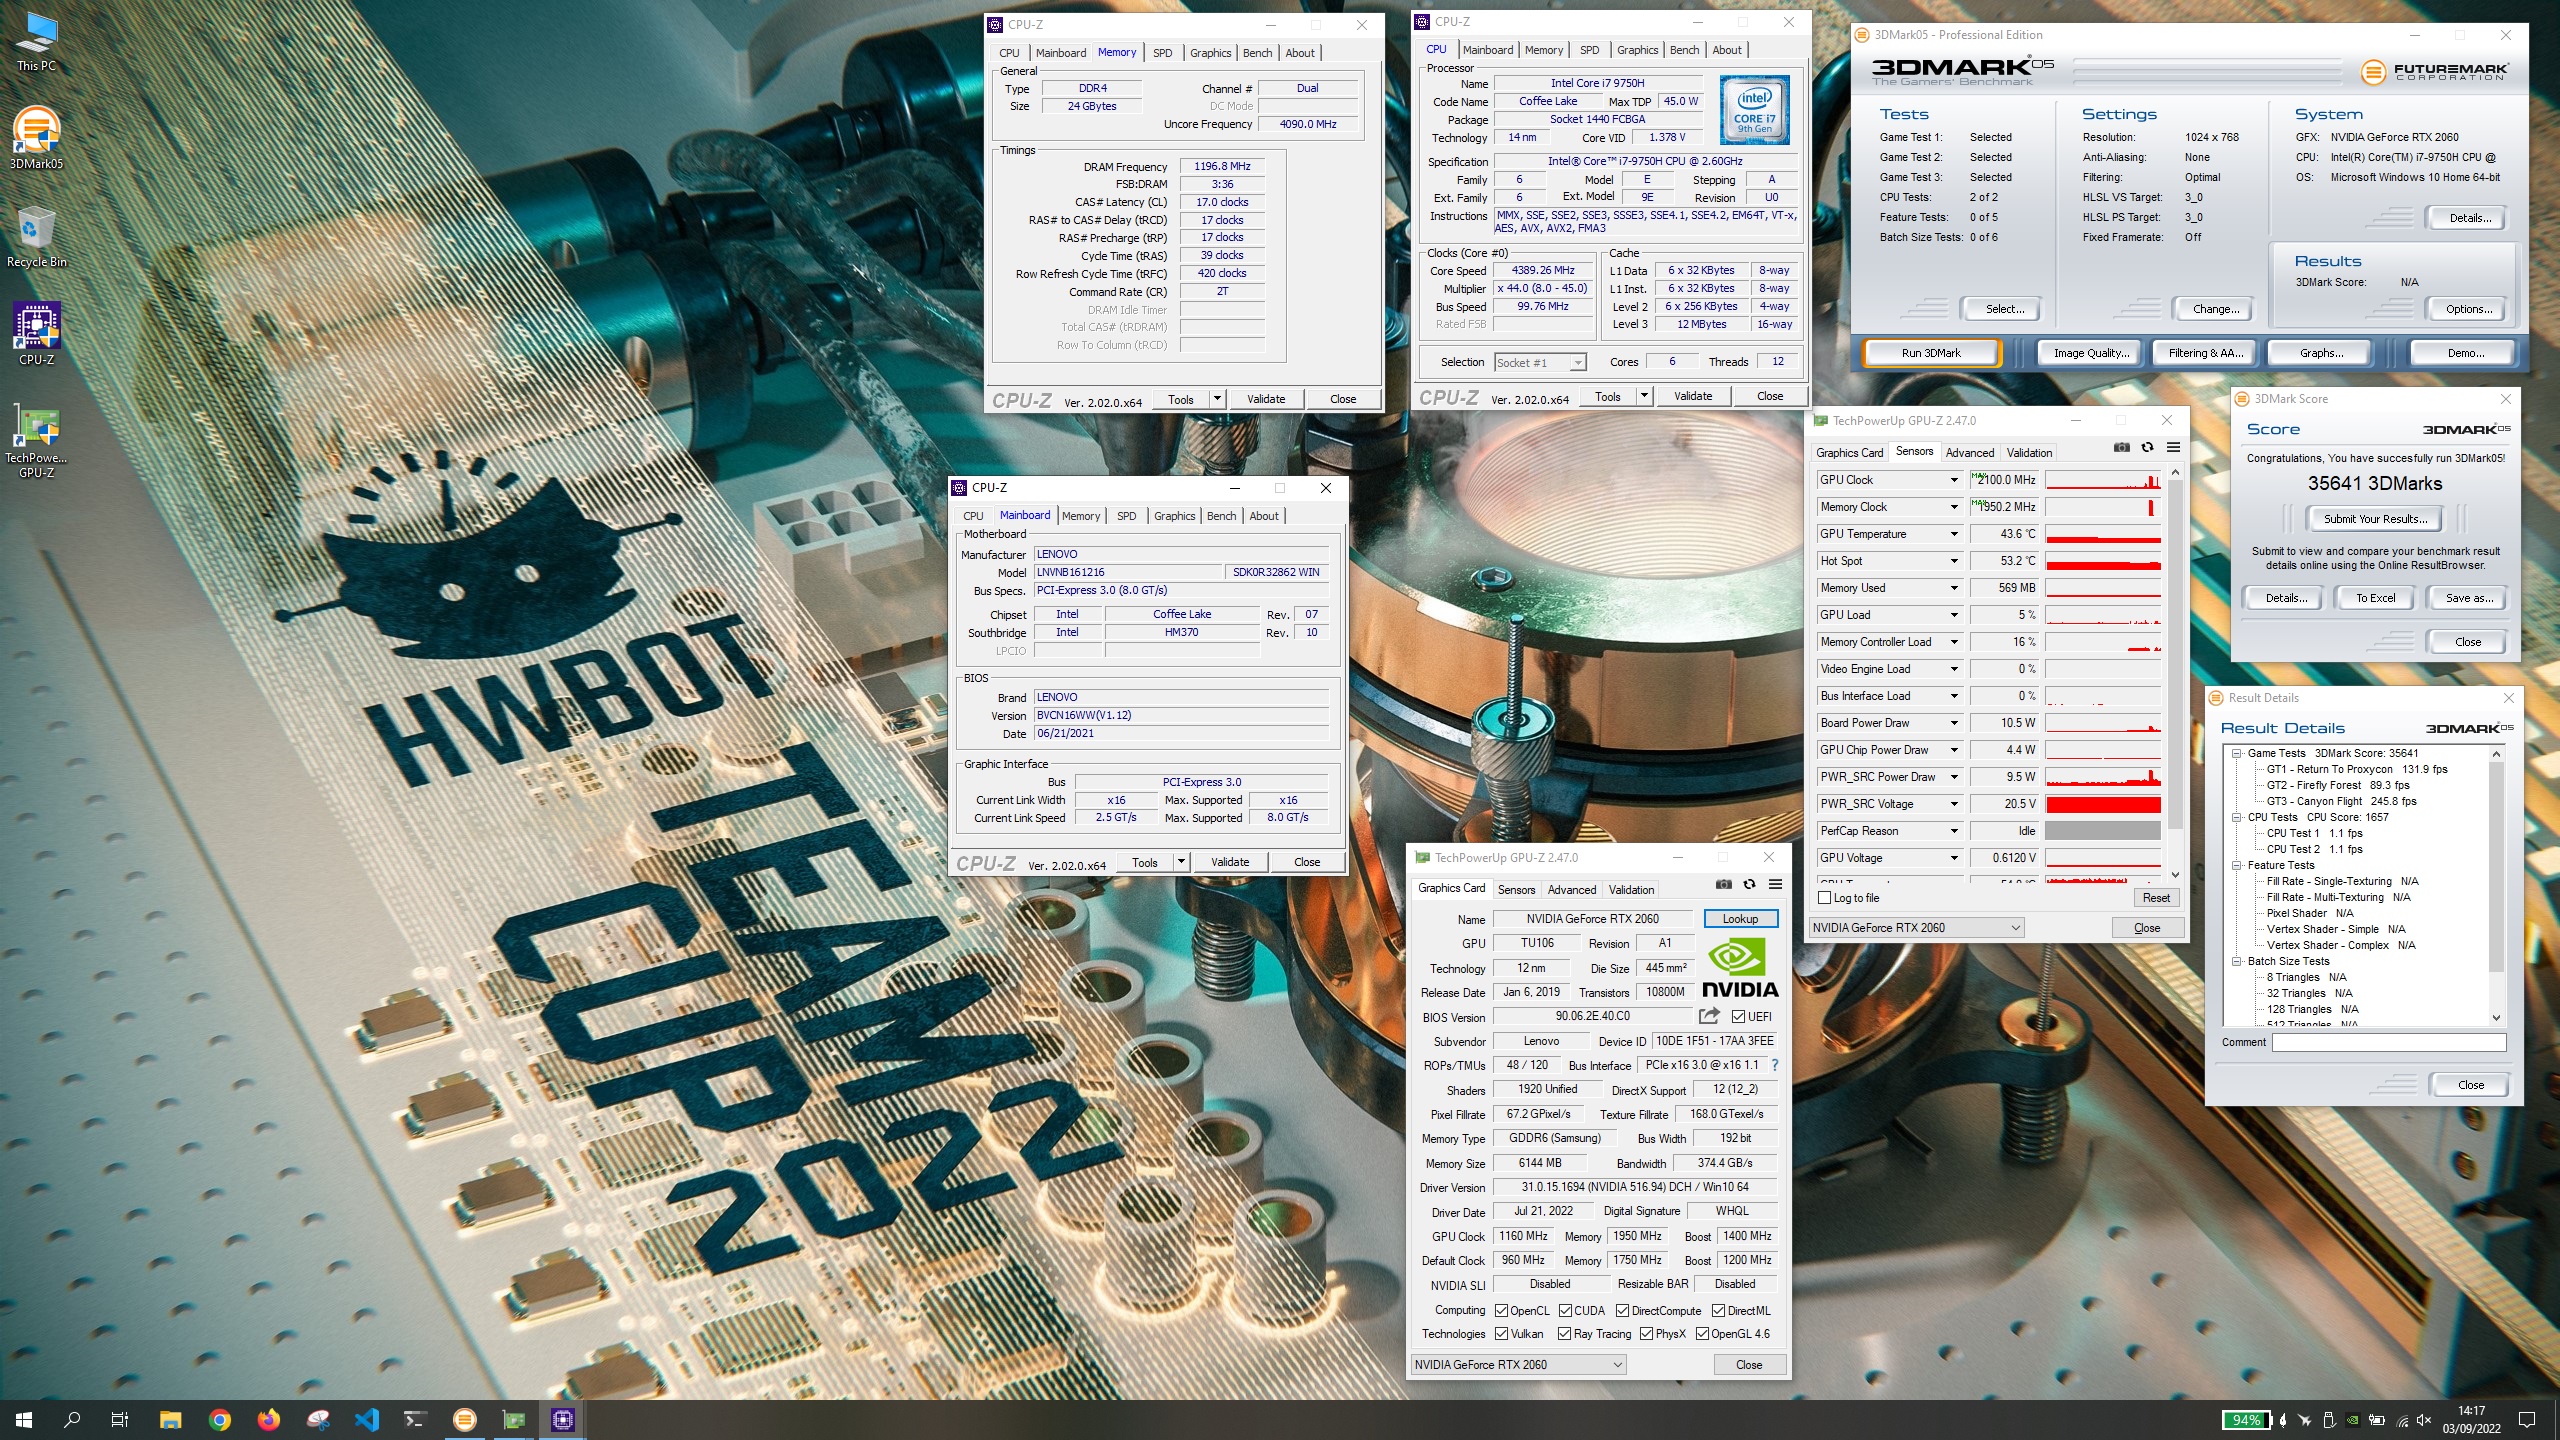Toggle the Ray Tracing checkbox
The image size is (2560, 1440).
point(1565,1334)
